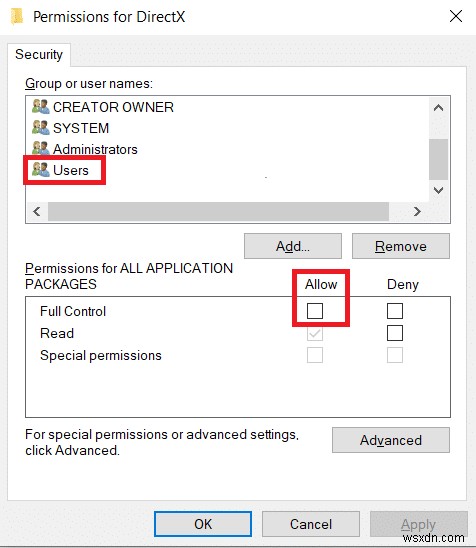Click the SYSTEM group icon

pos(41,128)
